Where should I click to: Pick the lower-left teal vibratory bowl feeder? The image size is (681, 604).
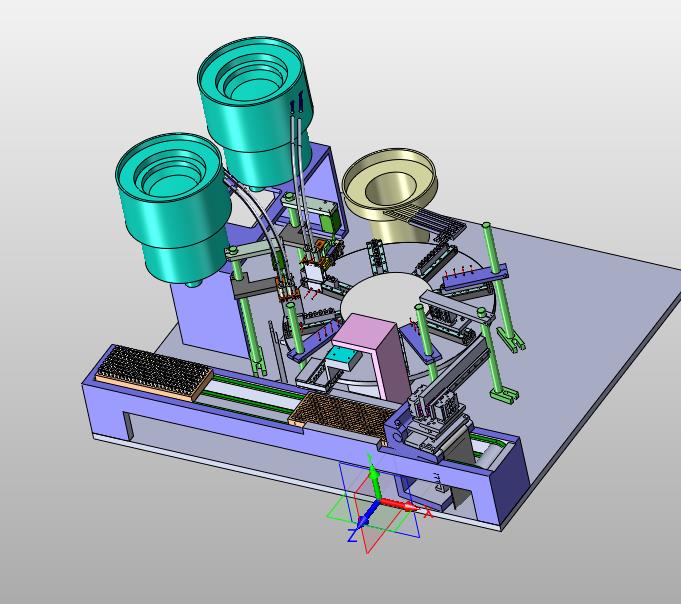click(174, 208)
